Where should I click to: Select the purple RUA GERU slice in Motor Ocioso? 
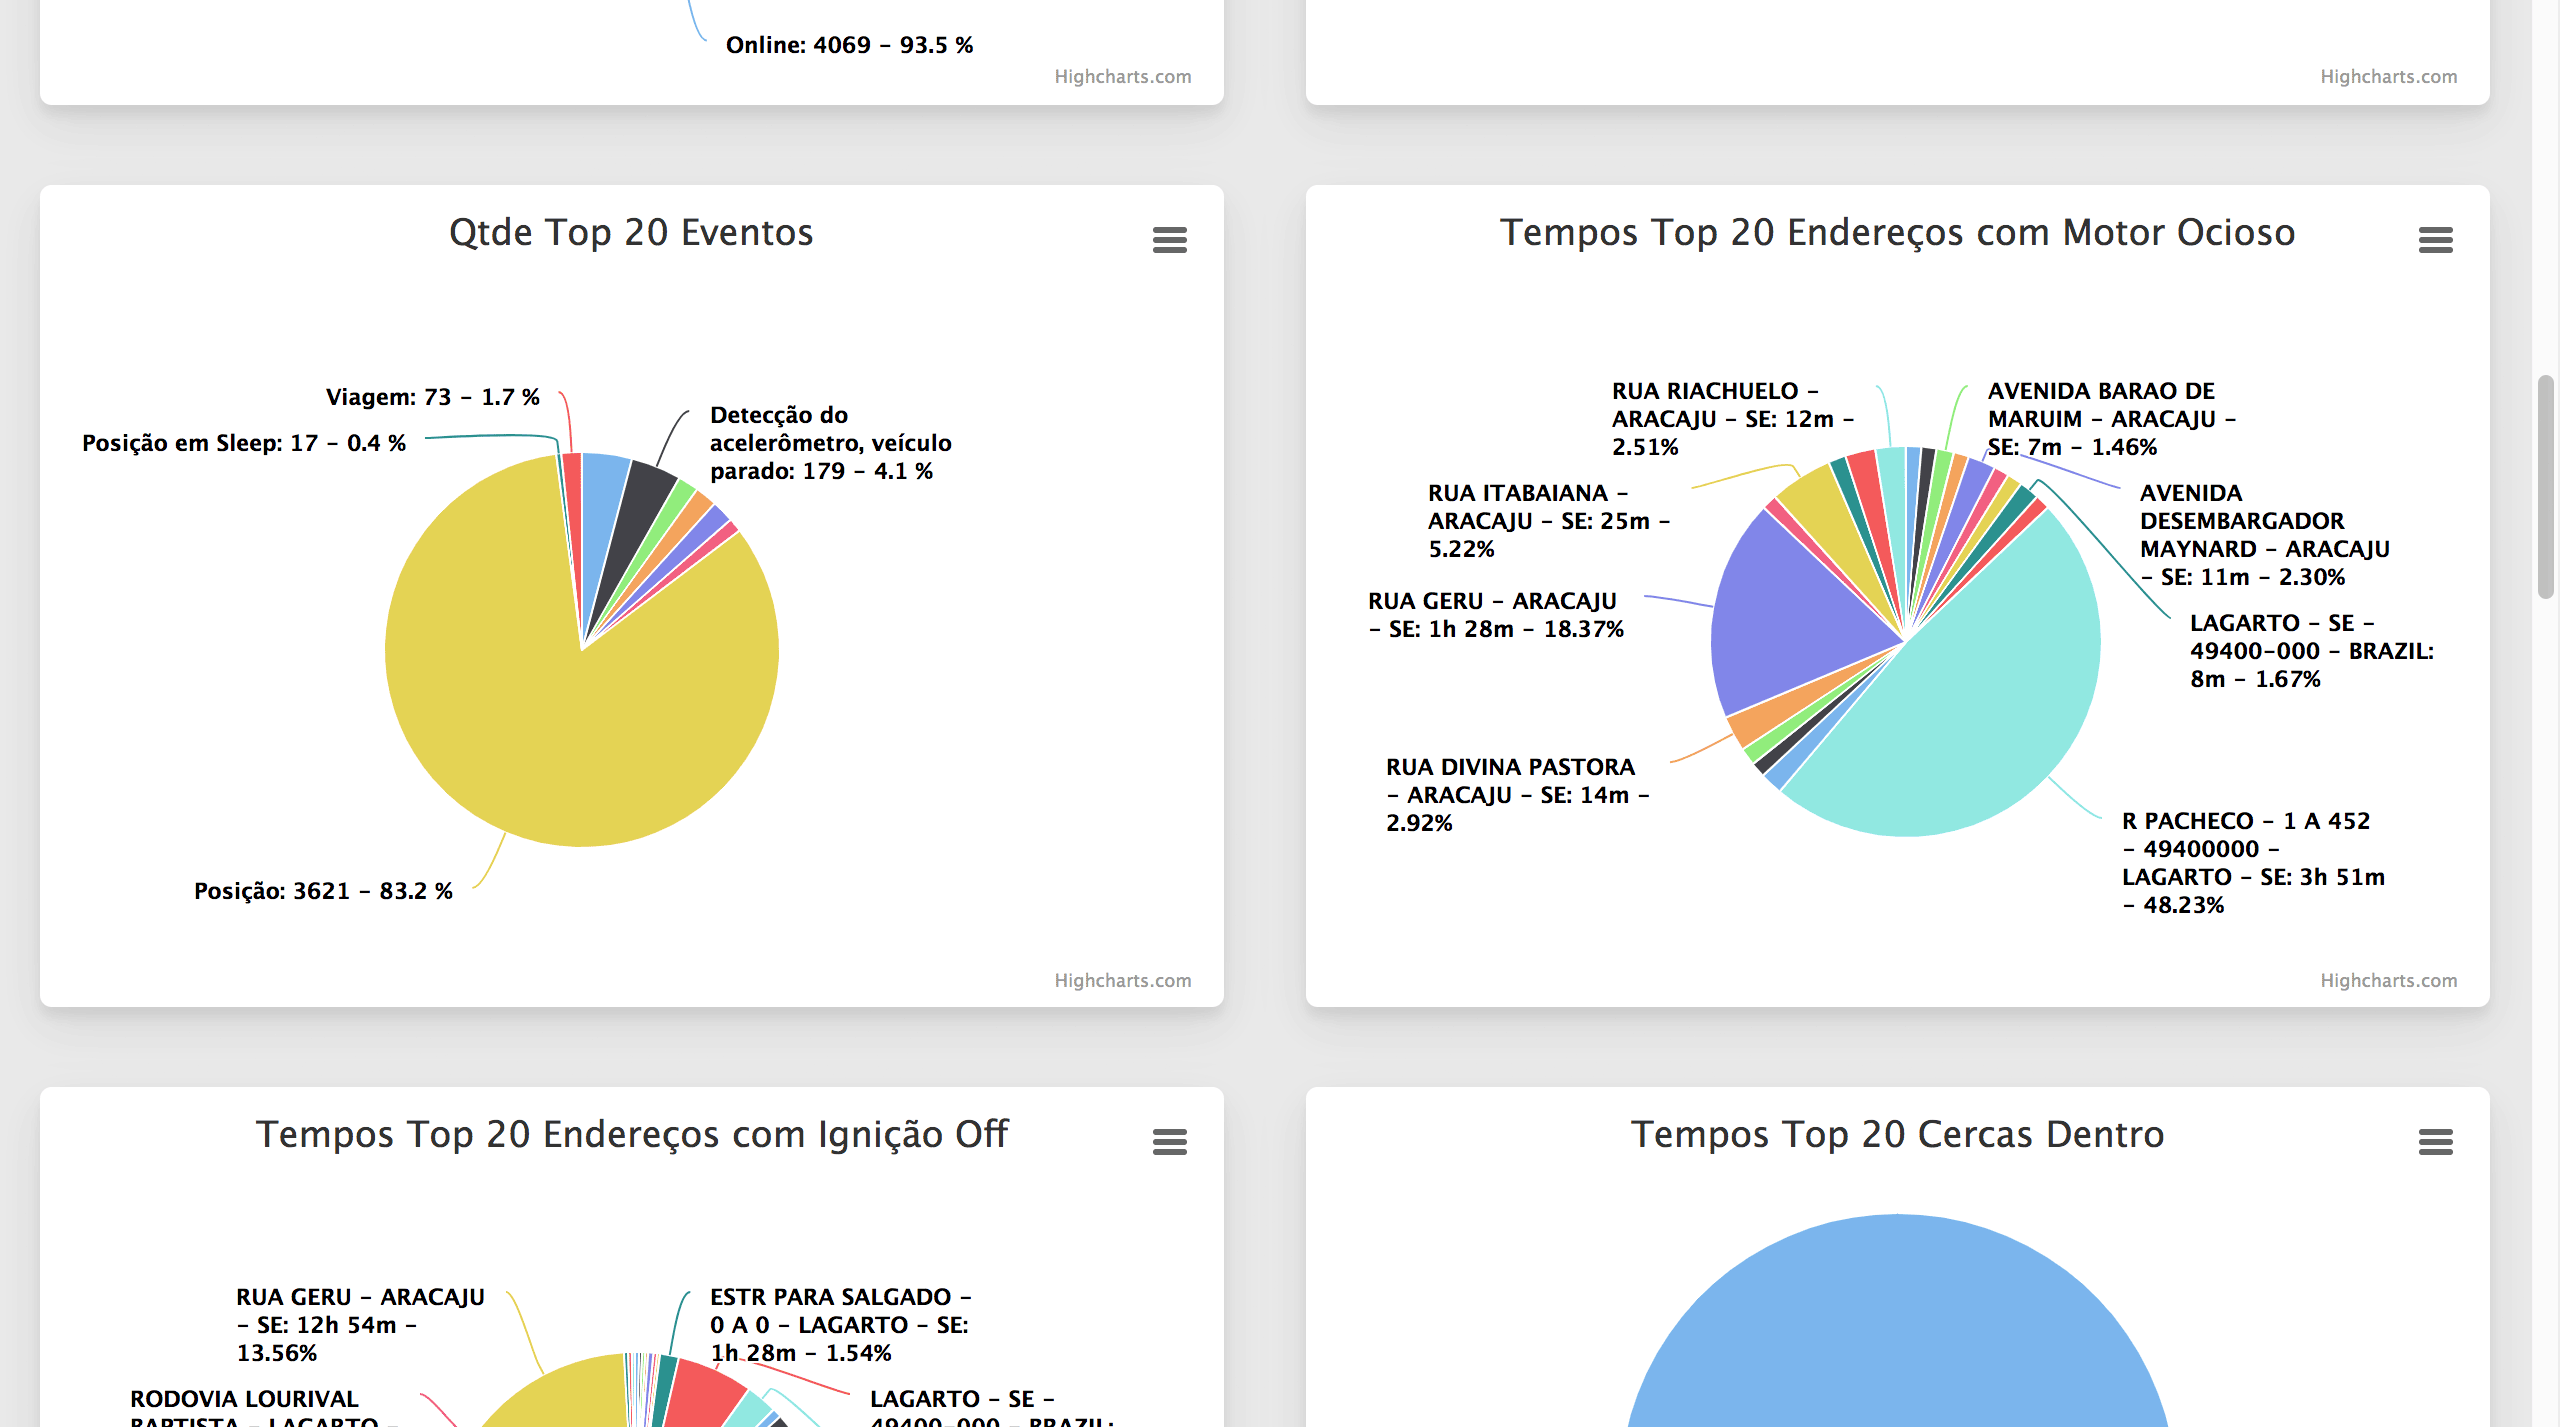[1790, 620]
